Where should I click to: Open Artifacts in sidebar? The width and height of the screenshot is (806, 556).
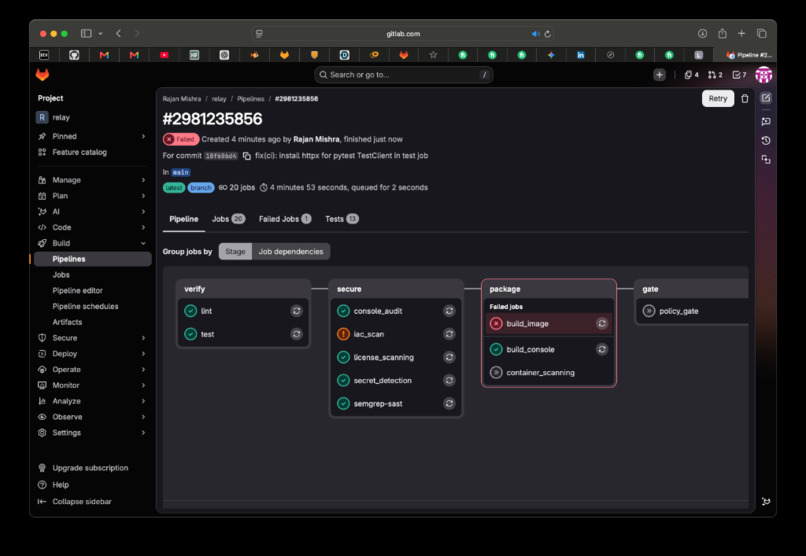click(x=93, y=322)
